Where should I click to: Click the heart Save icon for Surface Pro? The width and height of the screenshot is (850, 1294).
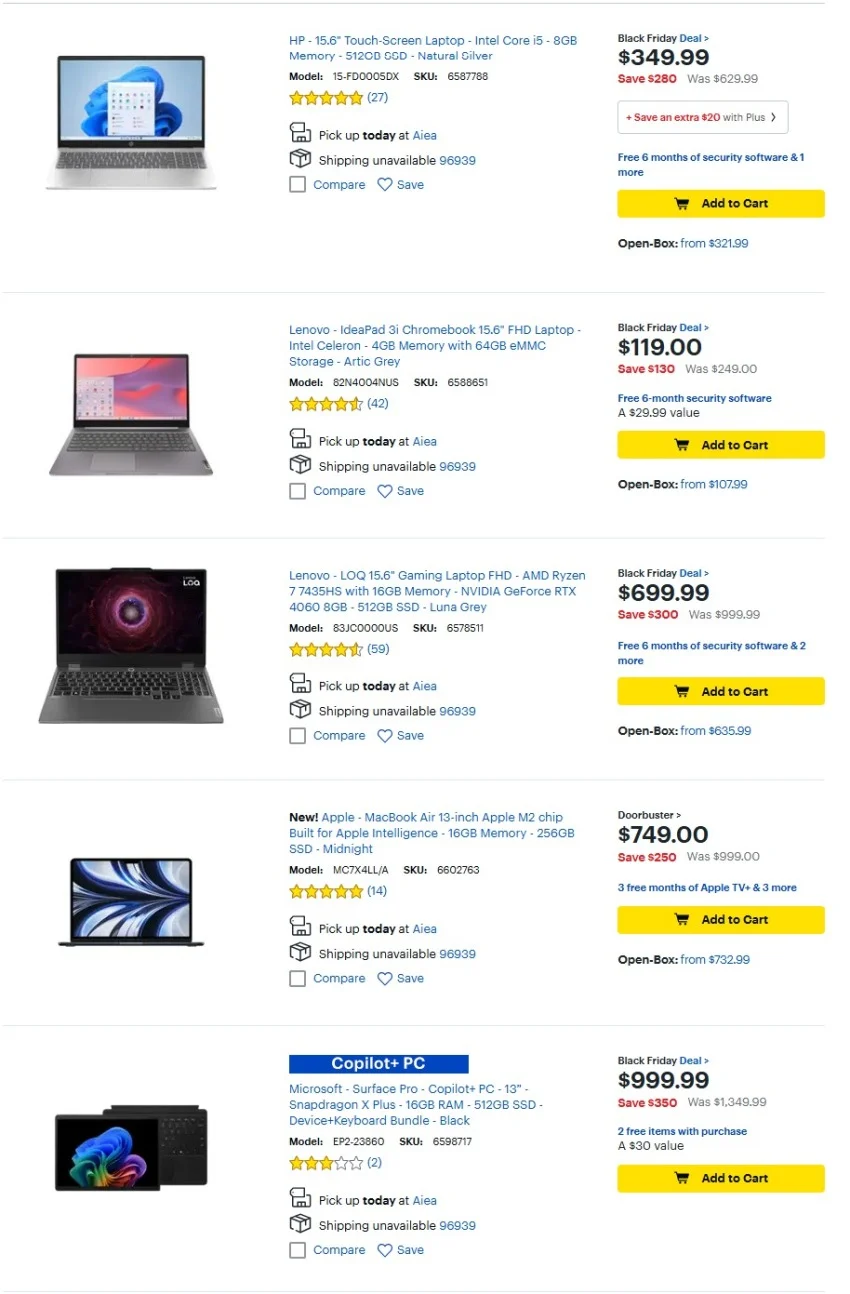point(385,1250)
